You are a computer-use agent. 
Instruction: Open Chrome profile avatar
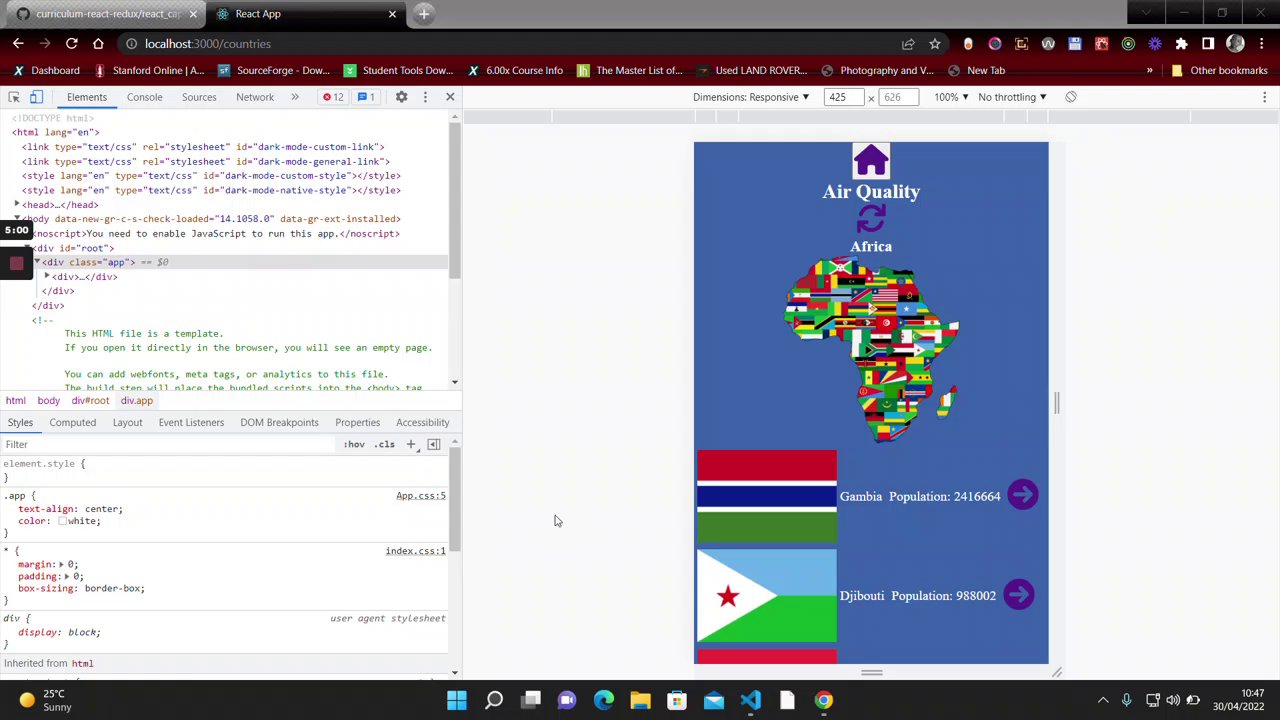click(x=1235, y=44)
